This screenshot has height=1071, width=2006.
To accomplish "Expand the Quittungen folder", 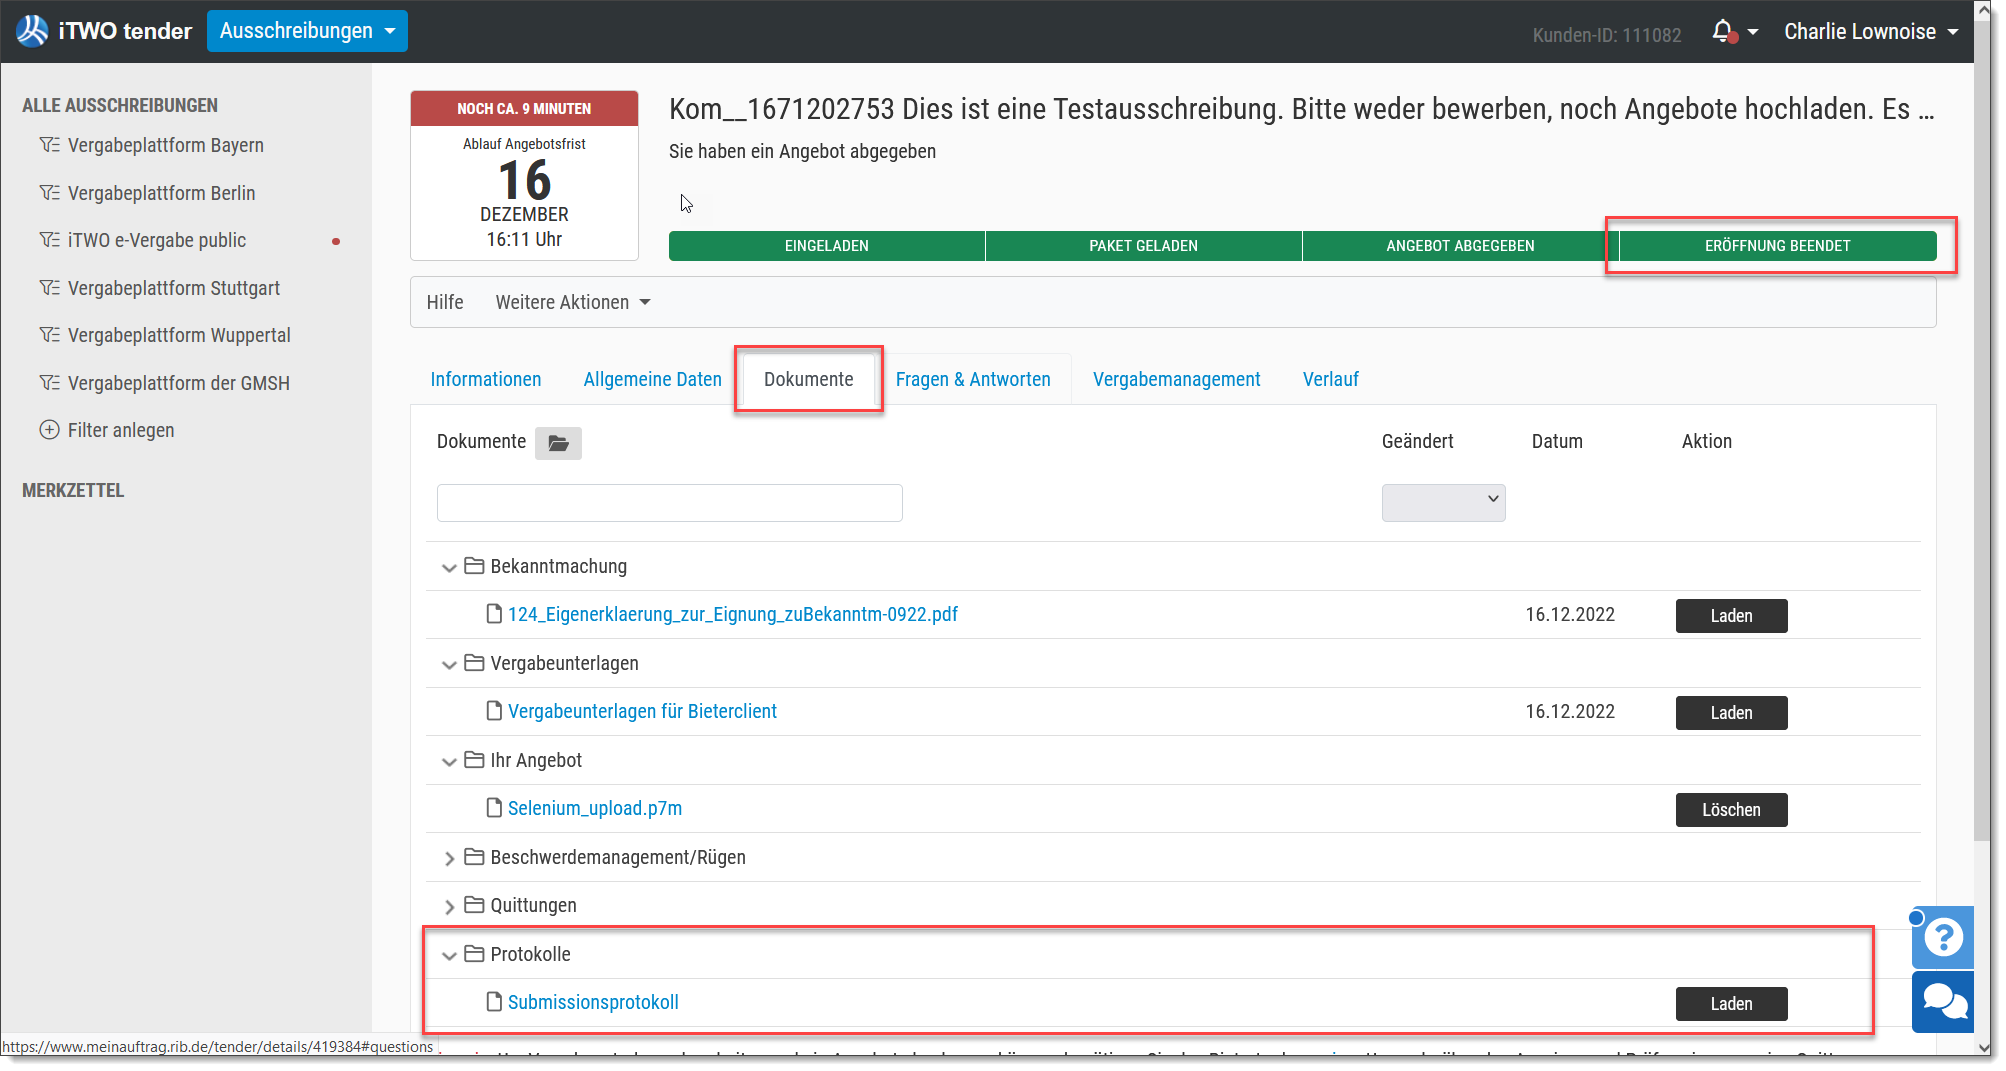I will point(449,906).
